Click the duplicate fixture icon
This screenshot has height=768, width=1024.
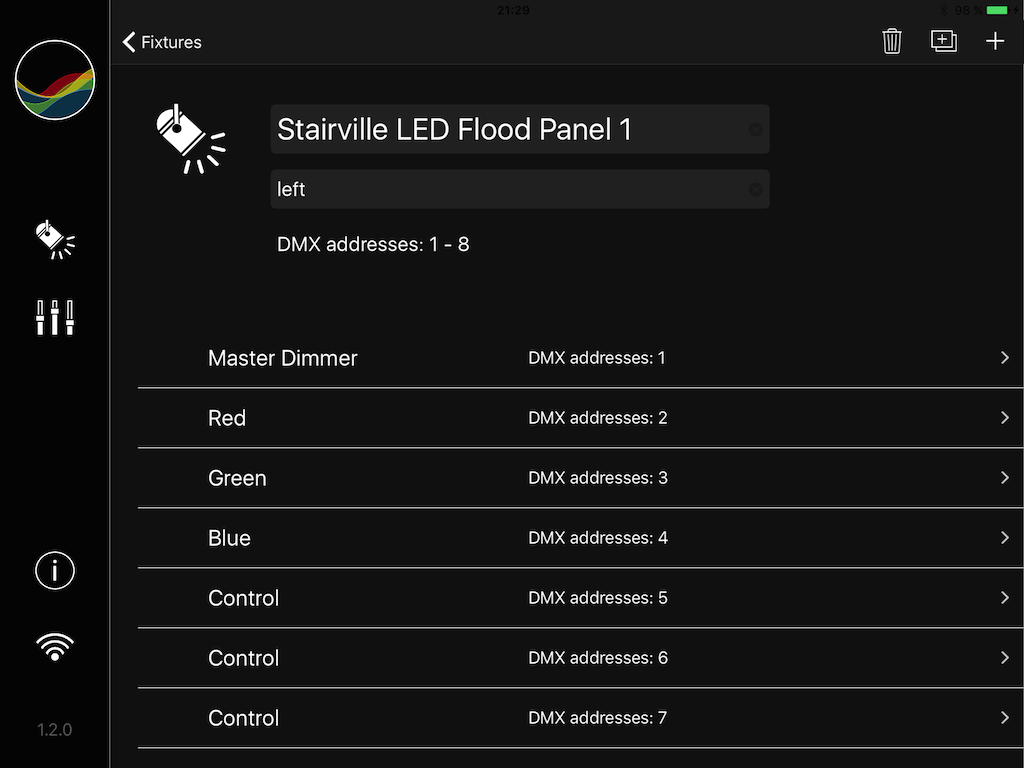coord(944,42)
